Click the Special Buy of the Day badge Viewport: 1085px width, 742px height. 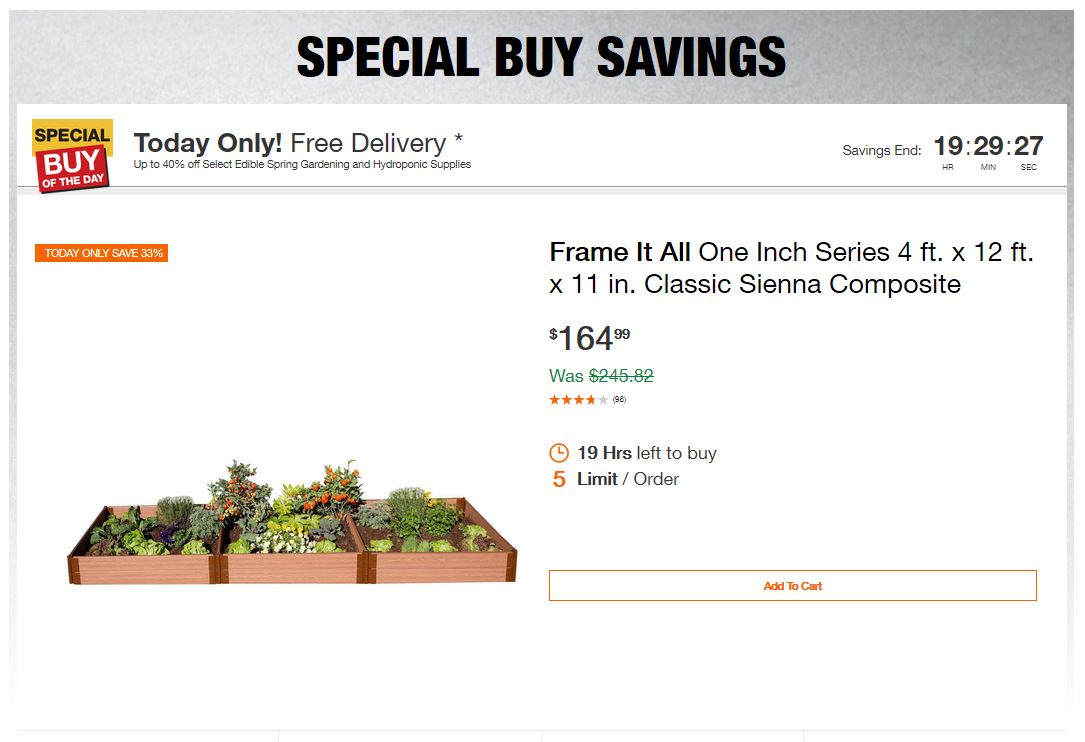[72, 156]
